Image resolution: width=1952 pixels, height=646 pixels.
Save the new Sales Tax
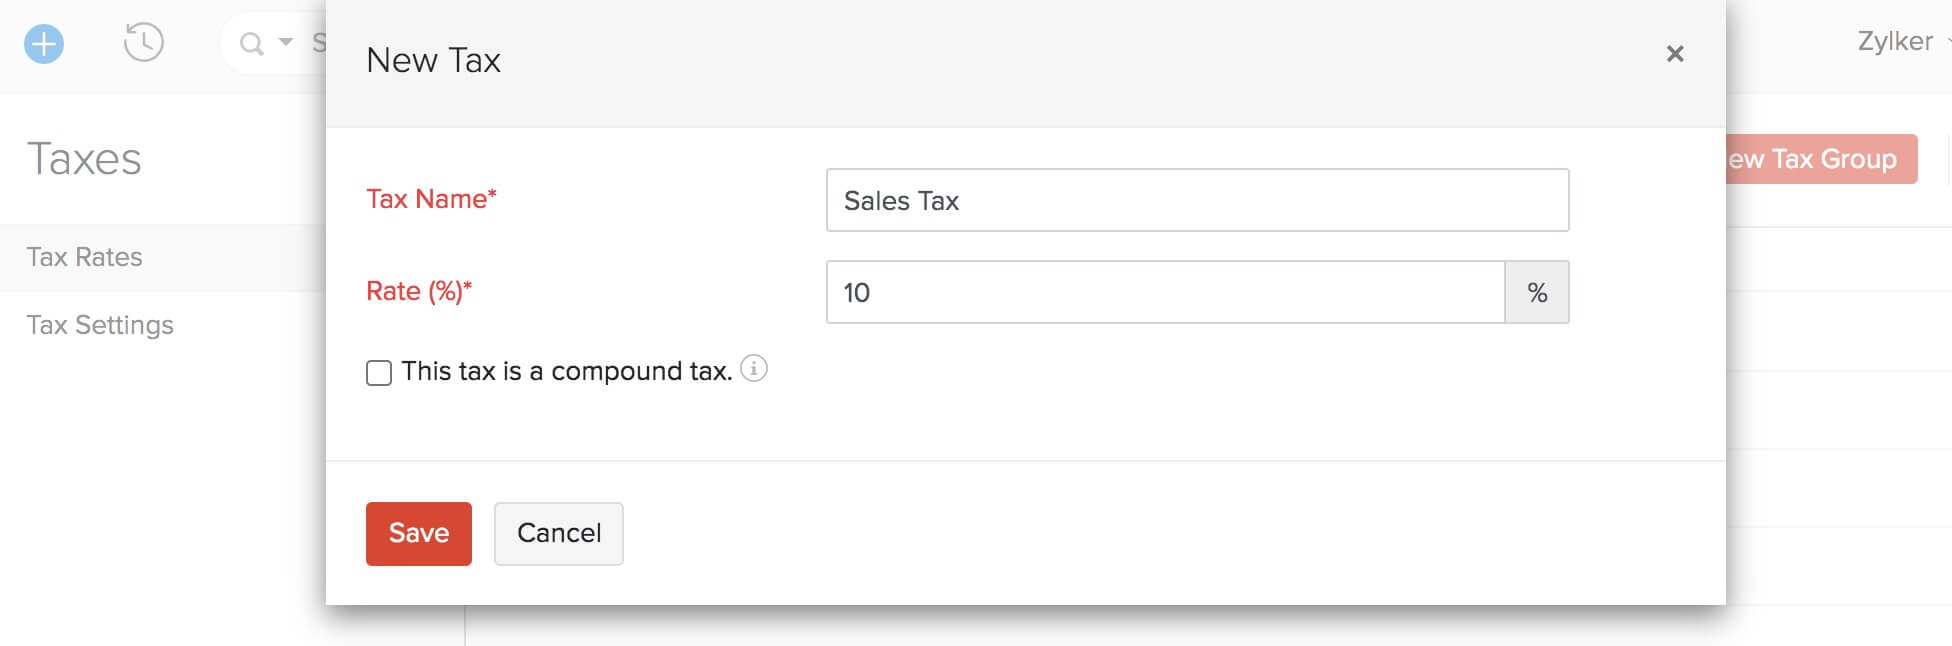tap(418, 533)
